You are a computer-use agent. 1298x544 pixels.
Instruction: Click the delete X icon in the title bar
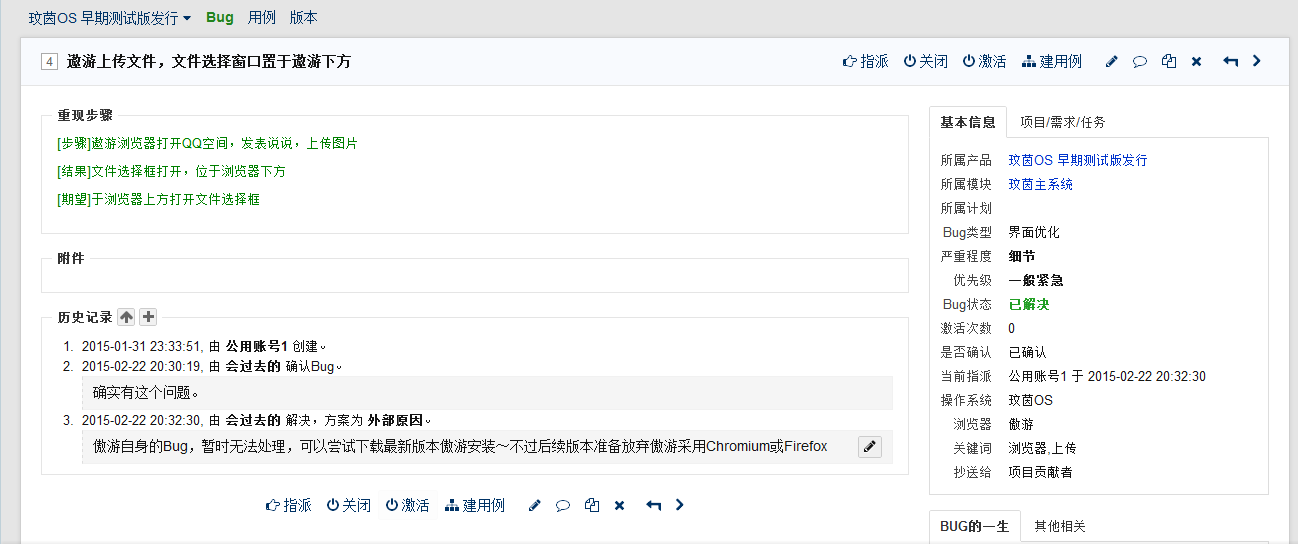[1196, 62]
